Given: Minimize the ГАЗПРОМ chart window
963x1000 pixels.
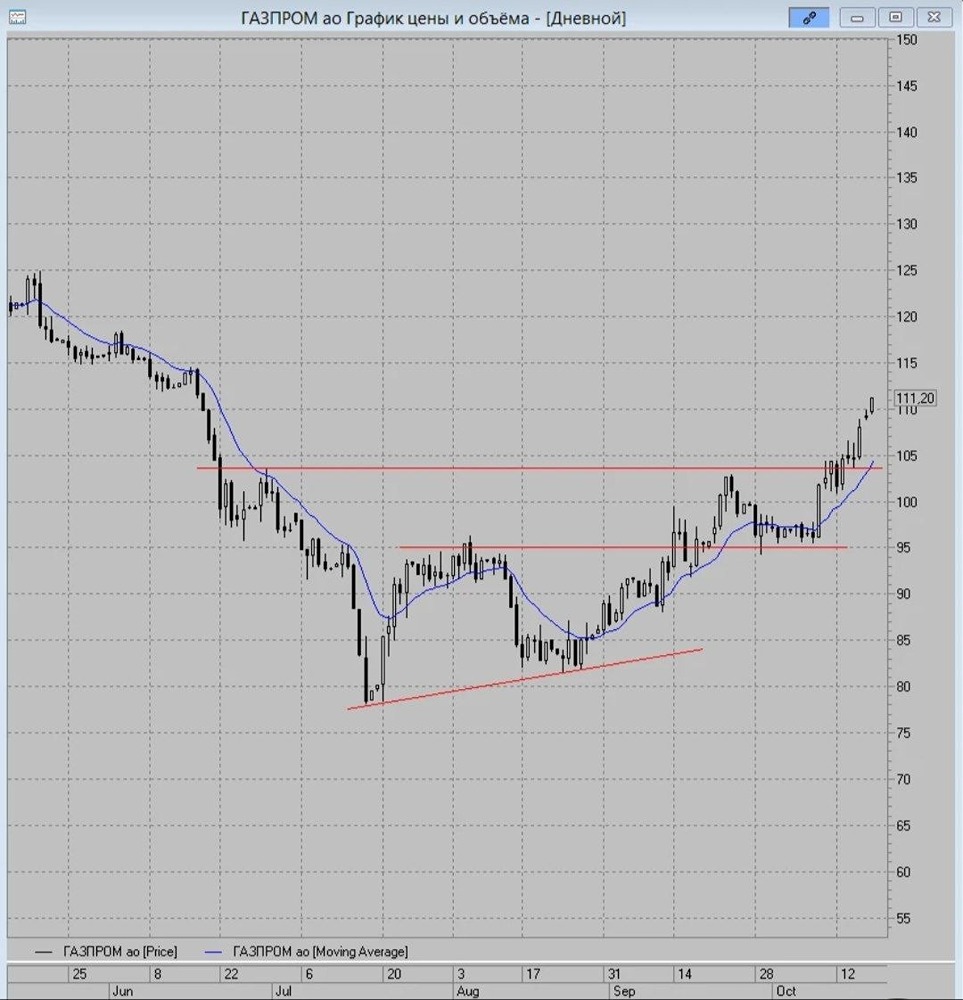Looking at the screenshot, I should click(x=857, y=18).
